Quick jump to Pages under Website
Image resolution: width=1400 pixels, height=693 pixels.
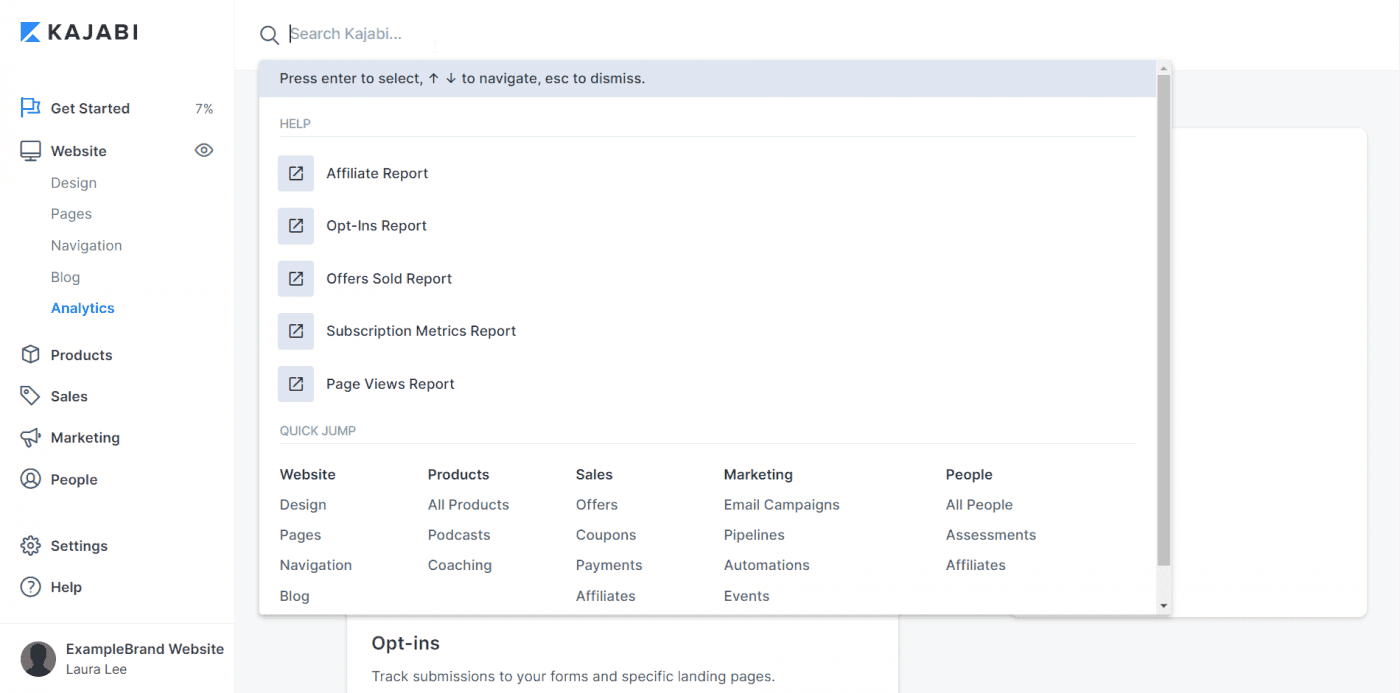(300, 535)
